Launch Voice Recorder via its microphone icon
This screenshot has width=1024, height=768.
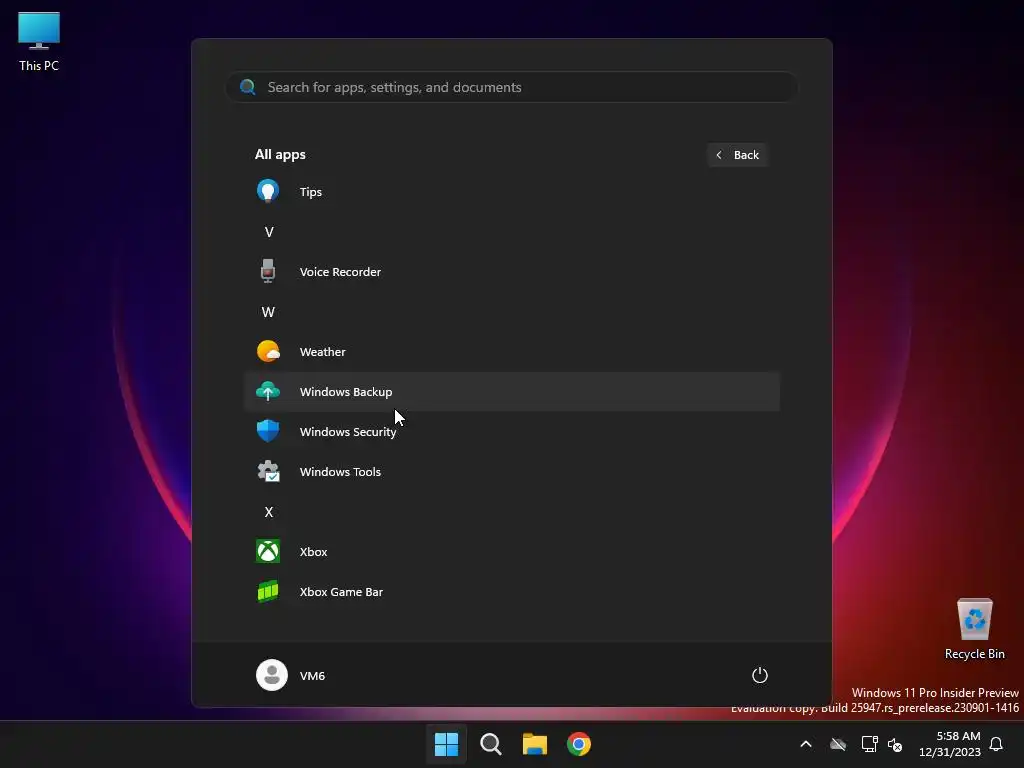pos(268,271)
